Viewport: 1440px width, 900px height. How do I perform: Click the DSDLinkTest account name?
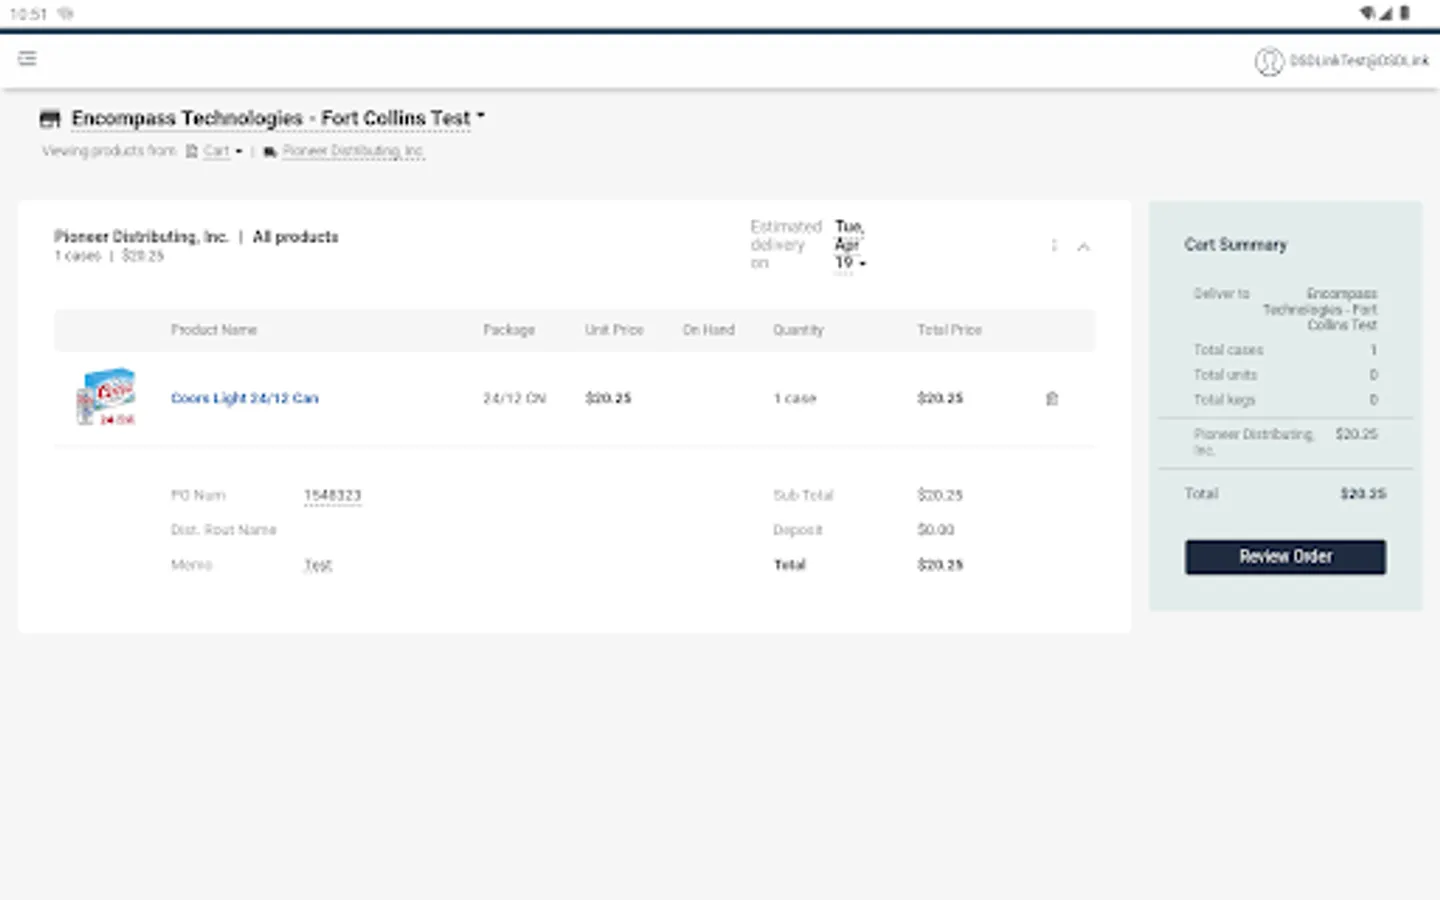(1359, 61)
